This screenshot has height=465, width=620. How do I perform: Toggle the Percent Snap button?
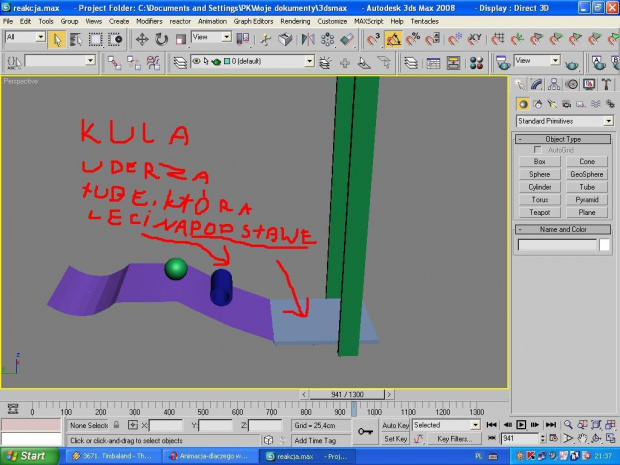coord(413,40)
